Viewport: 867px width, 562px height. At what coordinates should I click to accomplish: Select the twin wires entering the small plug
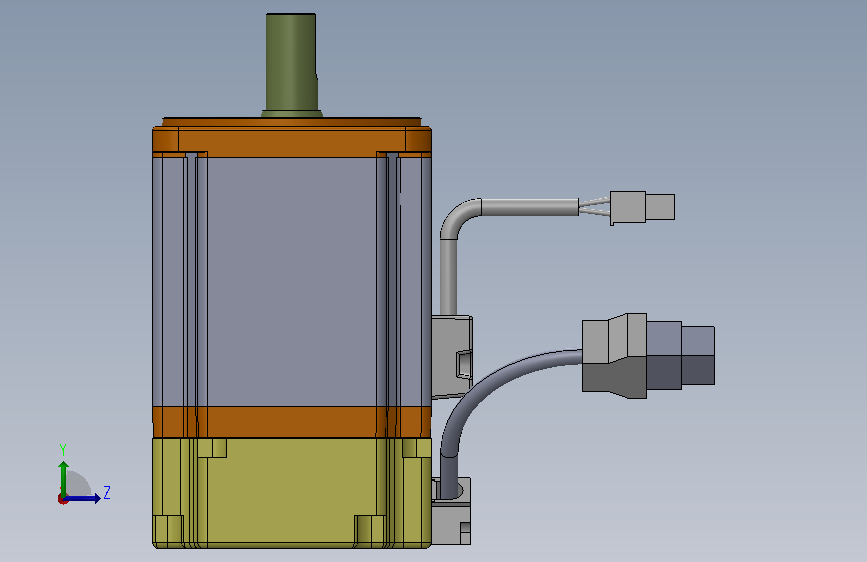(594, 207)
